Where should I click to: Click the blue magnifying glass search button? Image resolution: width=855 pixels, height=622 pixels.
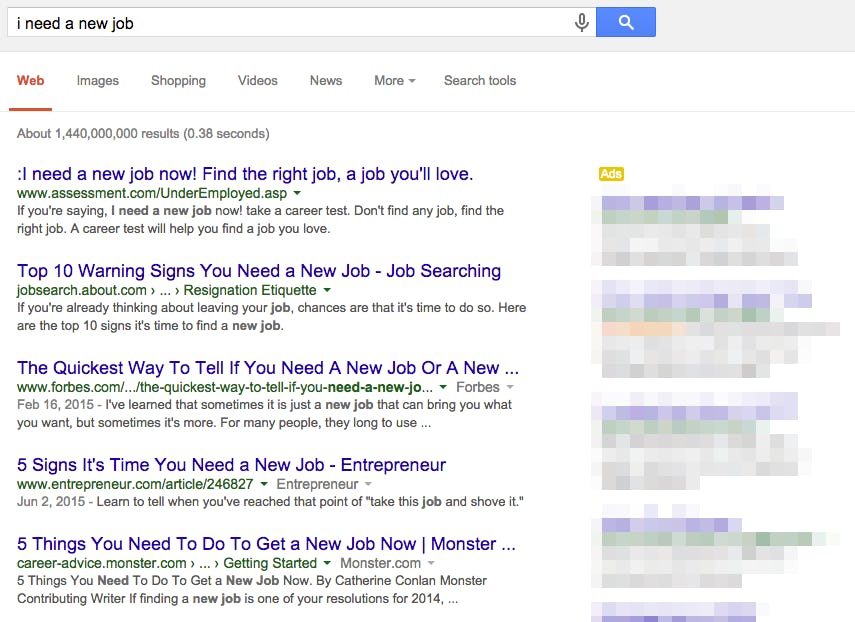pyautogui.click(x=626, y=22)
